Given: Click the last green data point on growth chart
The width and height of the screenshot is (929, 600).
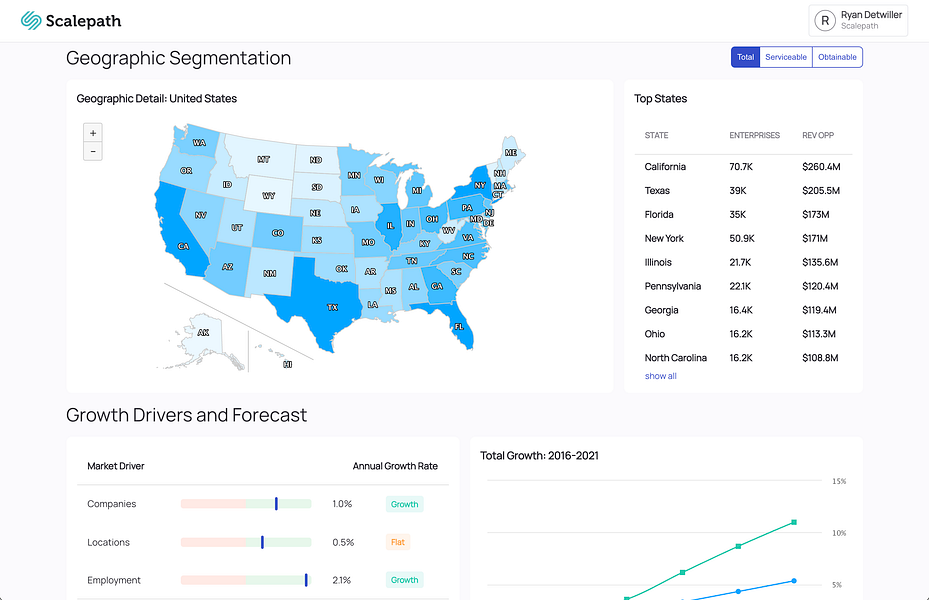Looking at the screenshot, I should pyautogui.click(x=794, y=522).
